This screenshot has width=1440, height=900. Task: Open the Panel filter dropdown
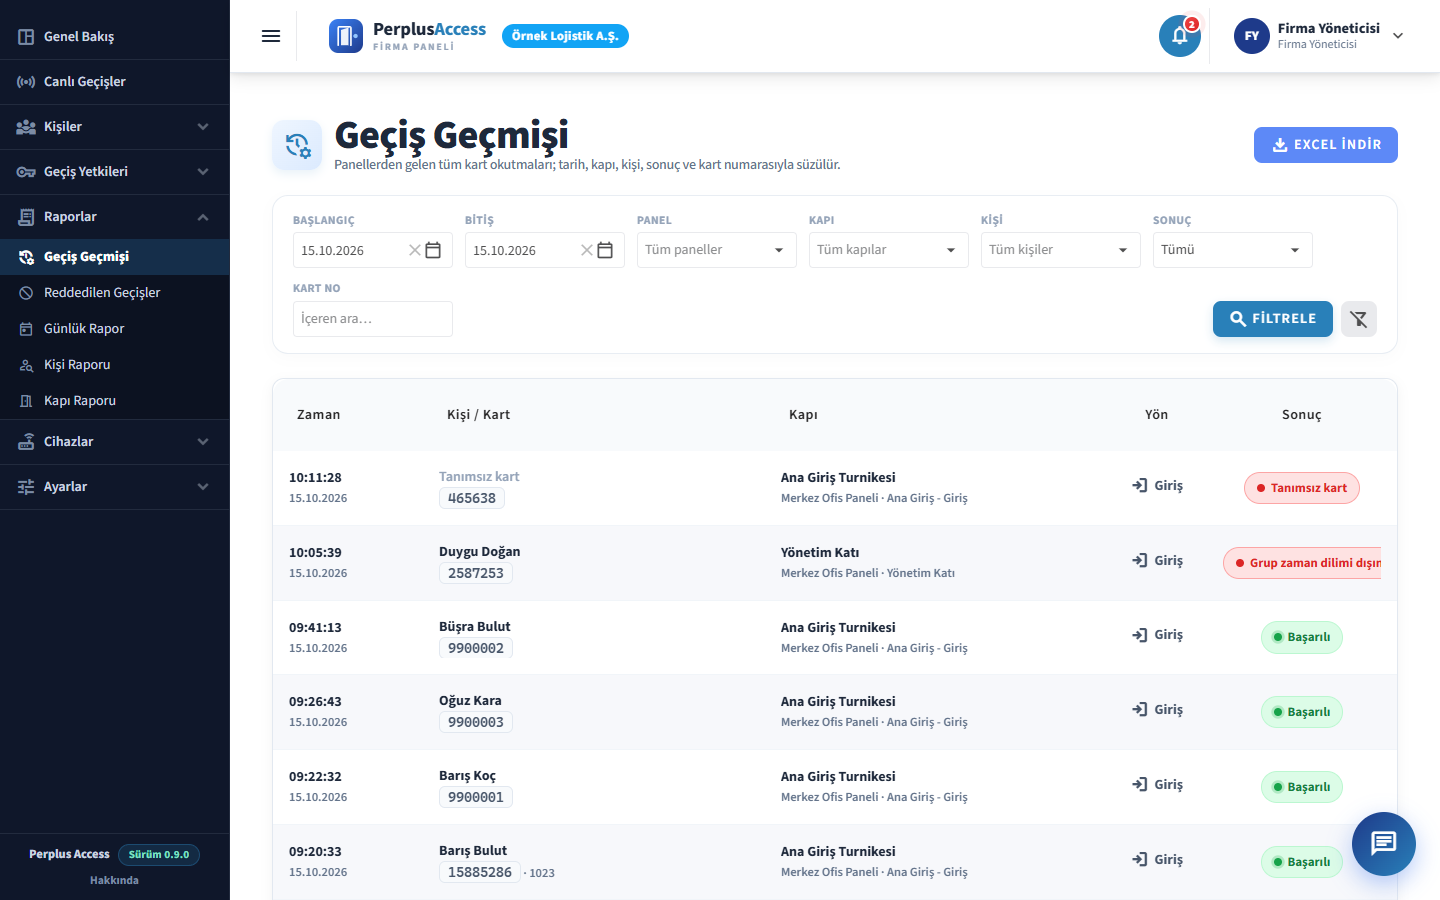click(x=717, y=250)
